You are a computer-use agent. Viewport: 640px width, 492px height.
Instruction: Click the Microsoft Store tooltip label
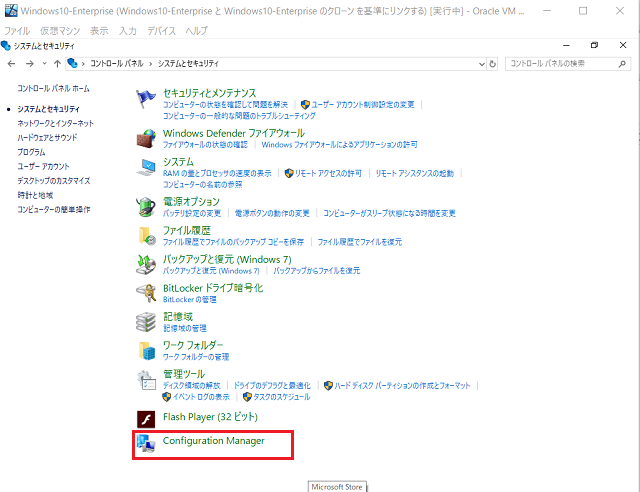(337, 487)
